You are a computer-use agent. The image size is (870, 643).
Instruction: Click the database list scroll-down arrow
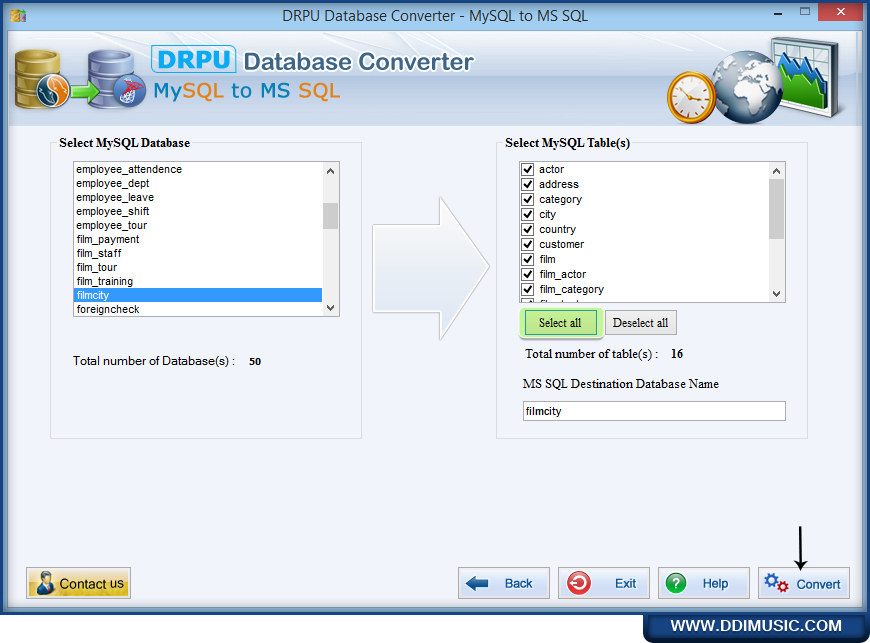coord(331,308)
